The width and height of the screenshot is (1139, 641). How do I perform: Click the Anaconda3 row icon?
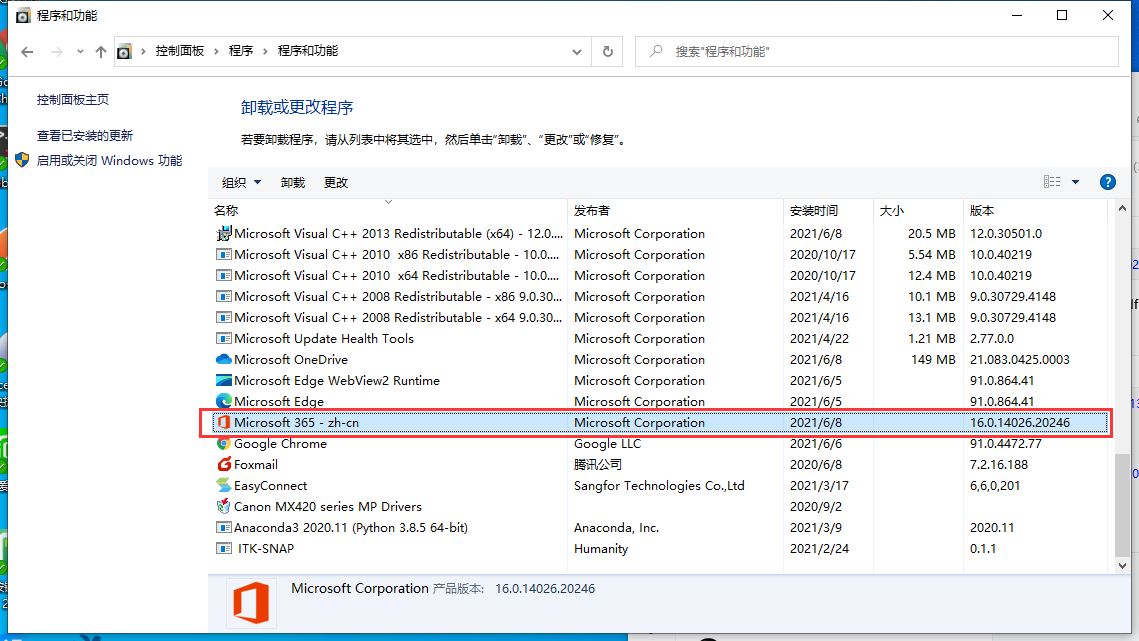224,528
